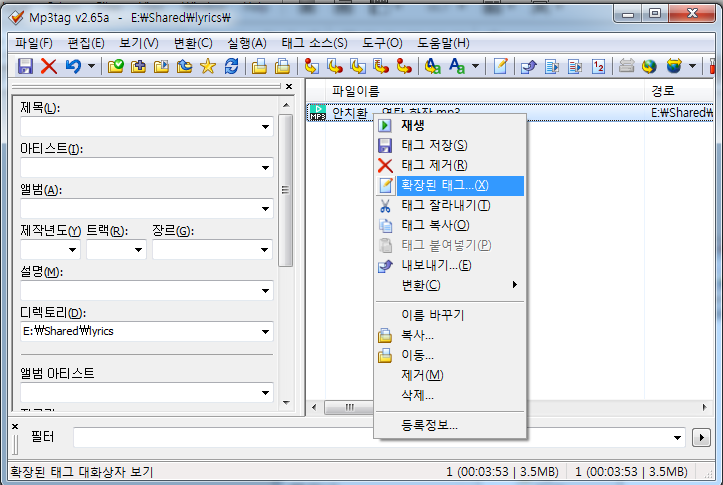723x485 pixels.
Task: Expand the directory (디렉토리) dropdown
Action: tap(265, 331)
